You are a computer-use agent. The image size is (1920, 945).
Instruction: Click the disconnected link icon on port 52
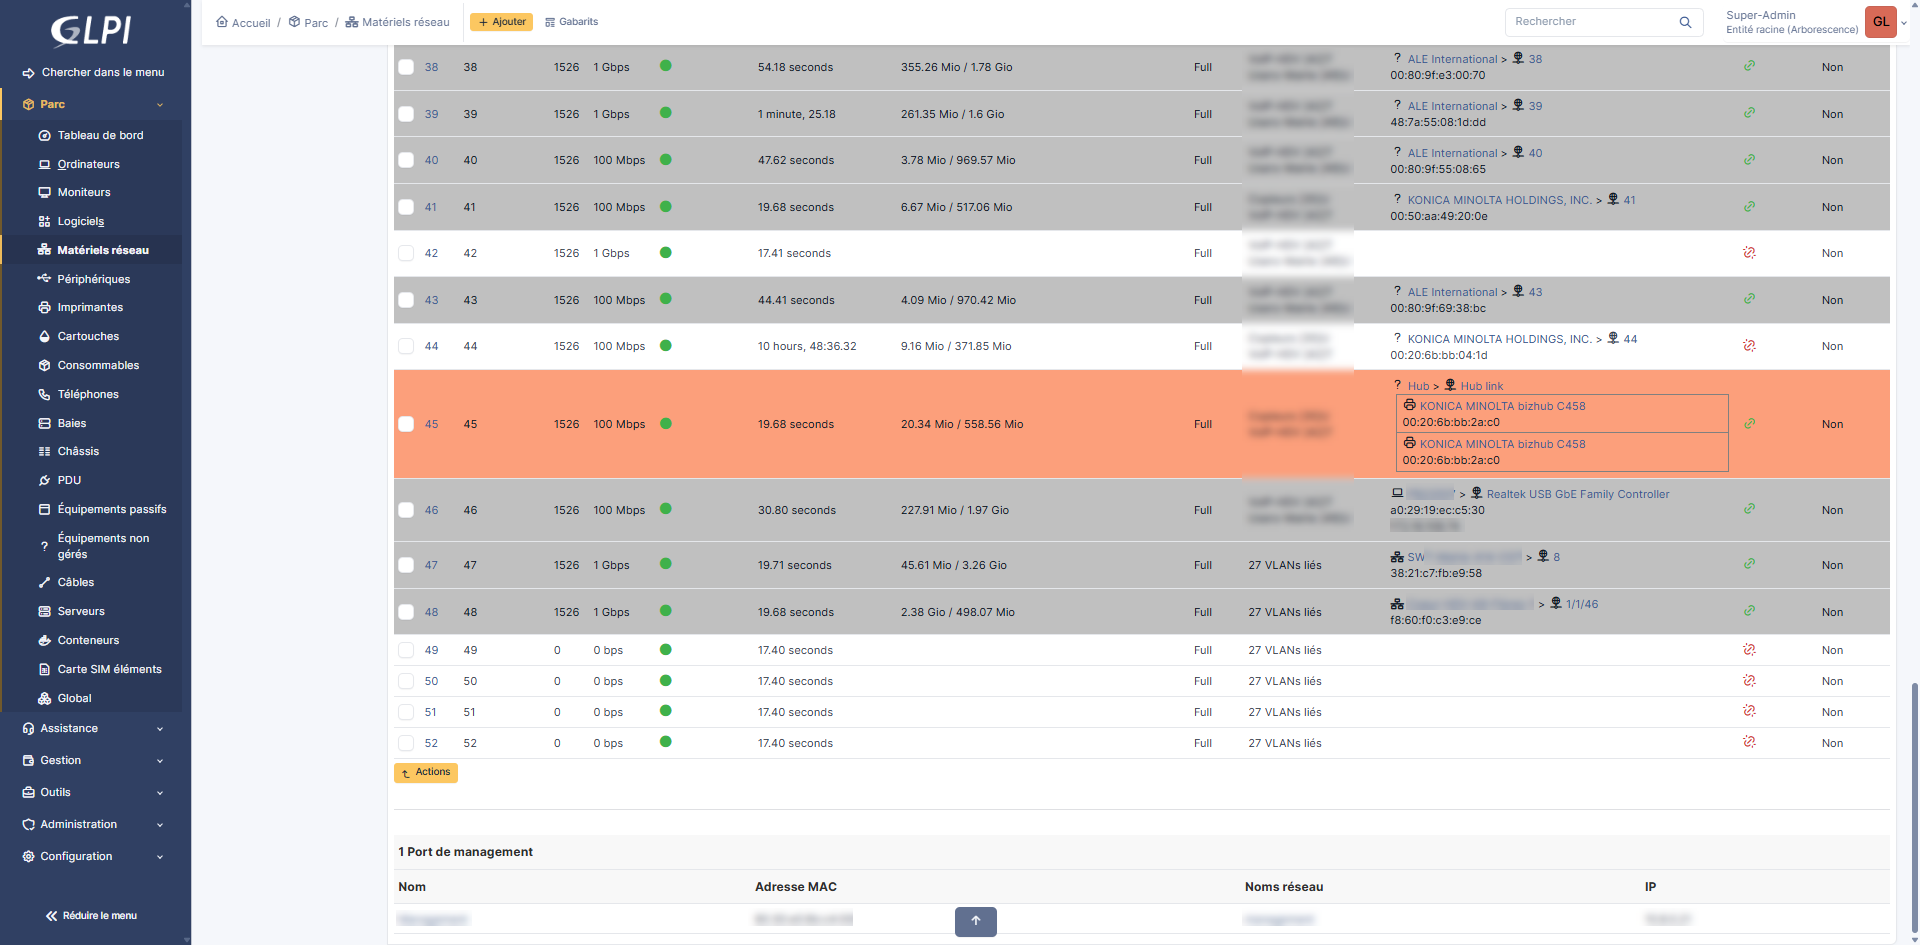click(1749, 742)
